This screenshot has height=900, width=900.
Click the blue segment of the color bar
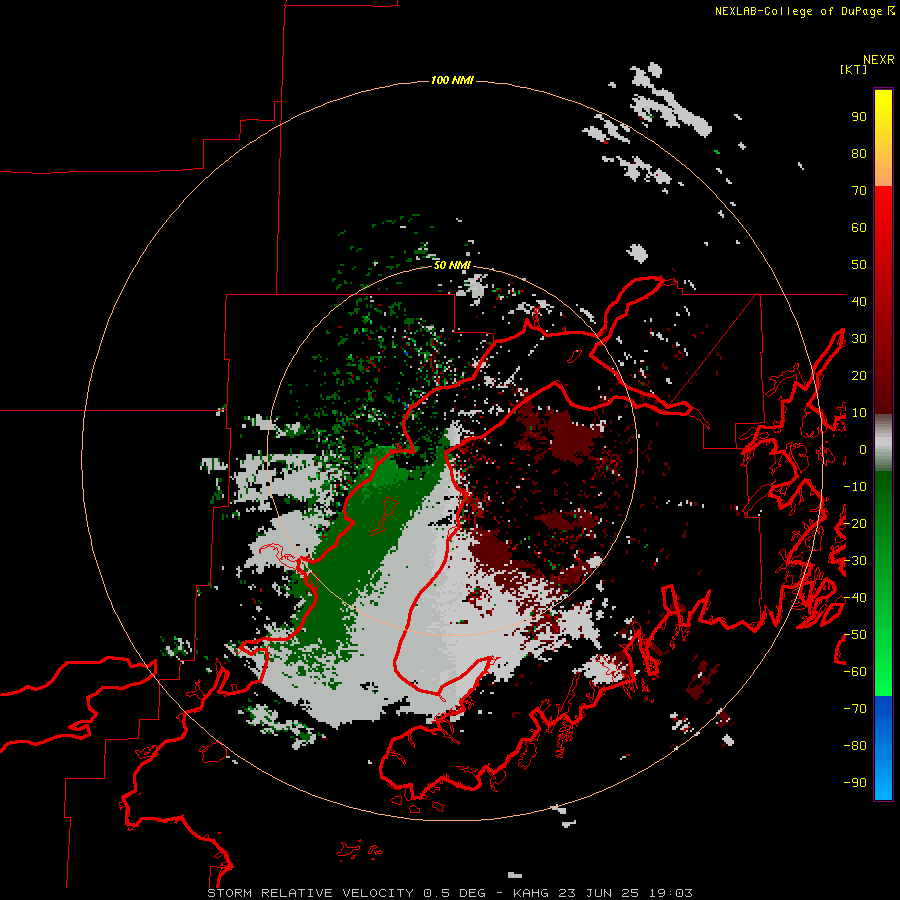coord(883,748)
